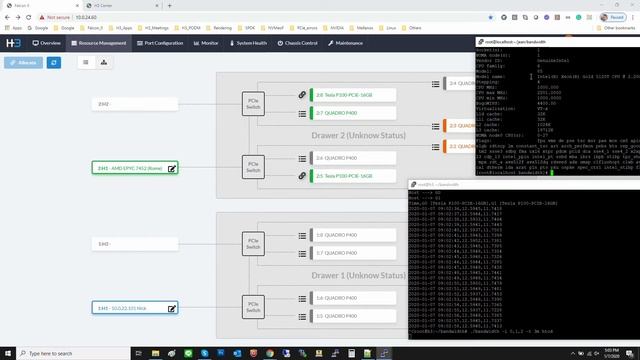This screenshot has width=640, height=360.
Task: Open a new browser tab
Action: coord(169,6)
